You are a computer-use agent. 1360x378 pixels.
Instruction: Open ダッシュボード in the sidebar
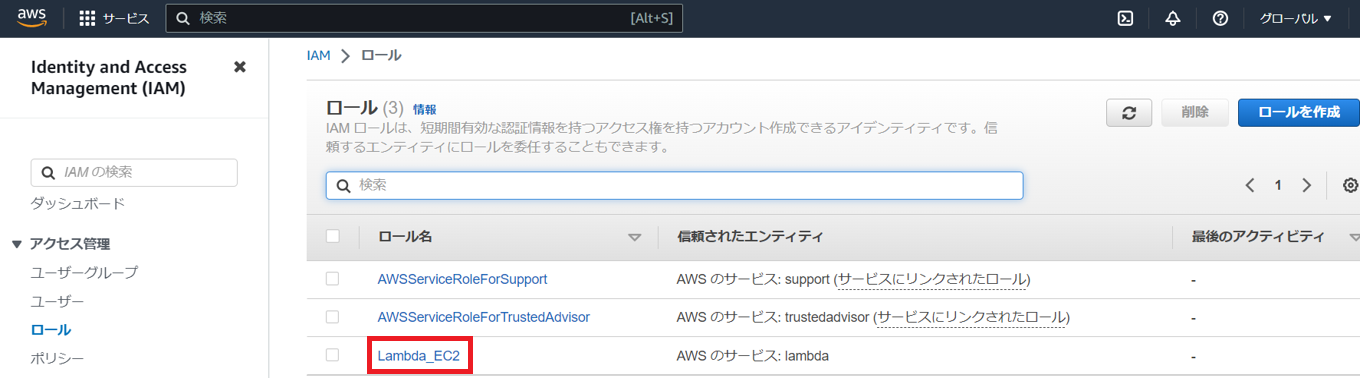[78, 203]
